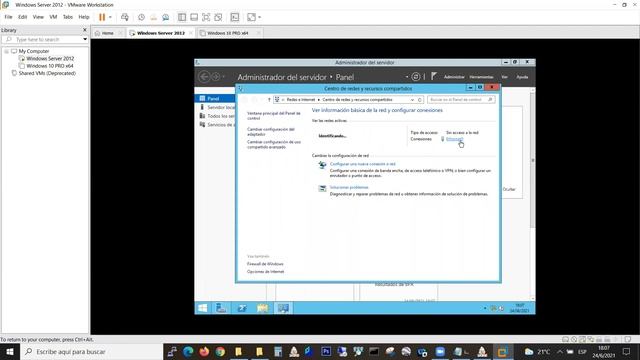Click the guest Windows Start button
Screen dimensions: 640x360
[x=202, y=308]
